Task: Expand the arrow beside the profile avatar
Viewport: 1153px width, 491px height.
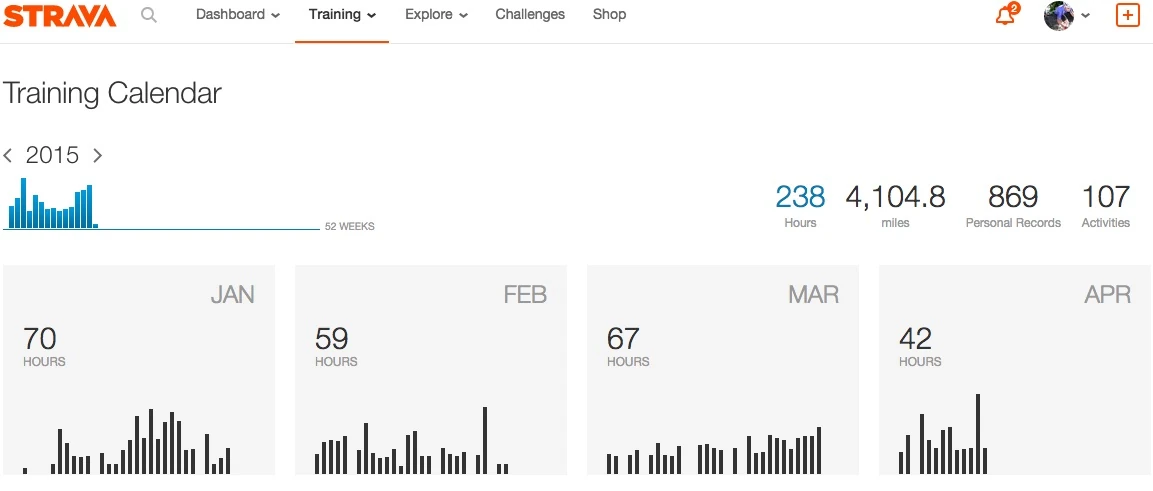Action: point(1086,16)
